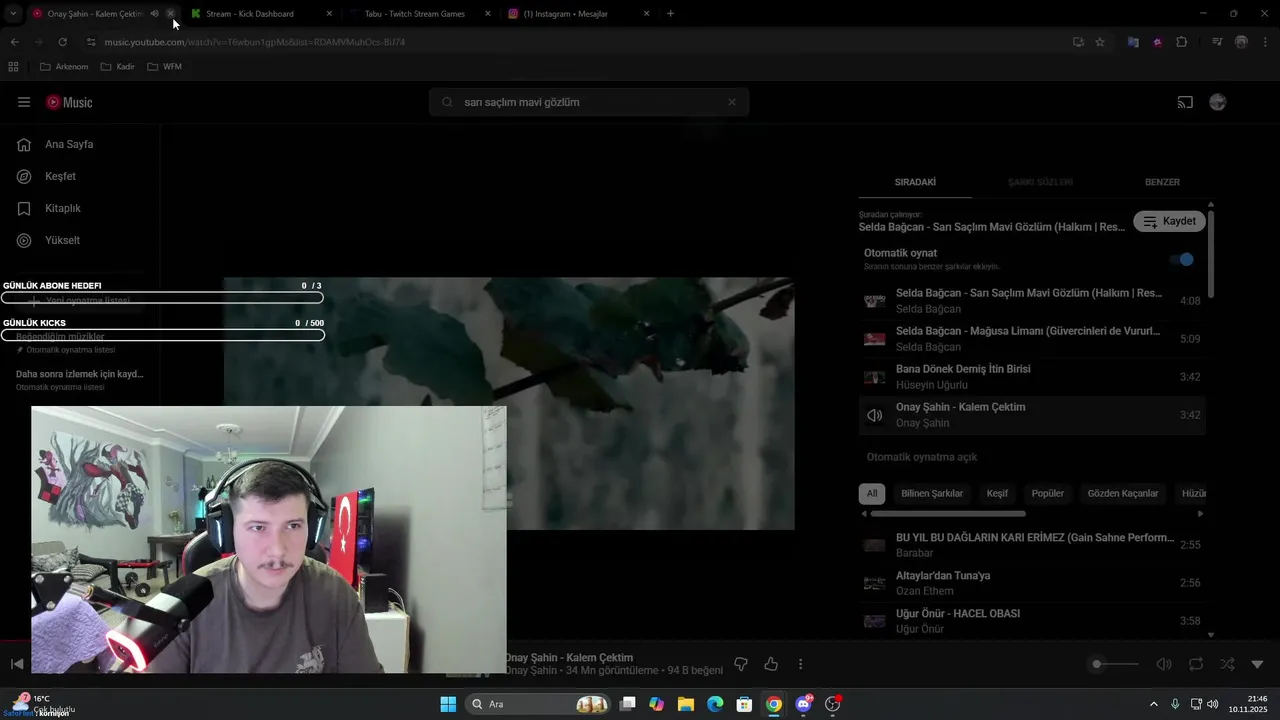Play Bana Dönek Demiş İtin Birisi

[x=1032, y=377]
